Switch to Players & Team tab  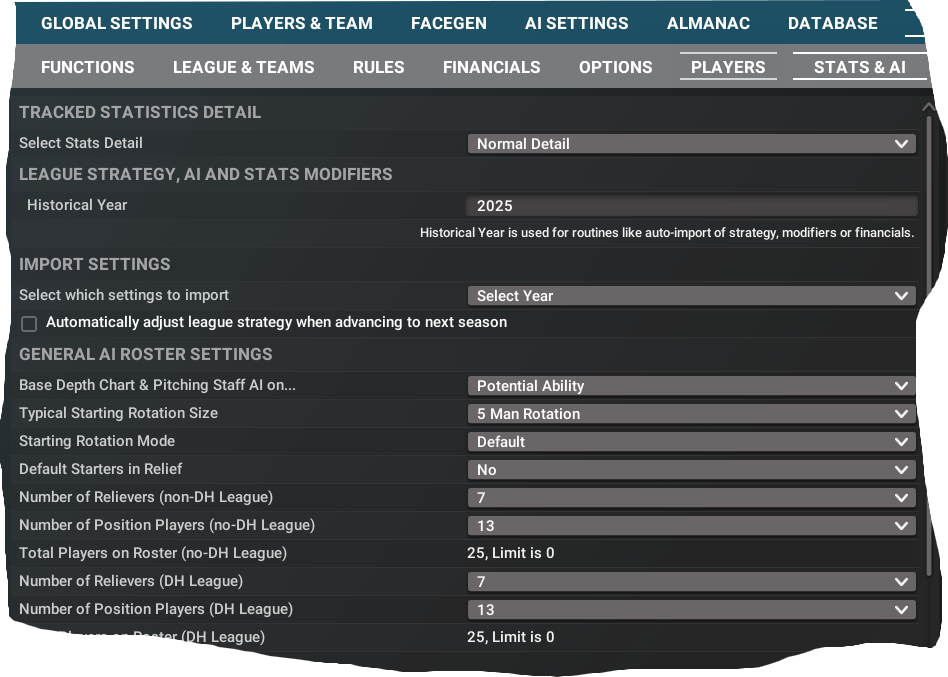[x=301, y=23]
